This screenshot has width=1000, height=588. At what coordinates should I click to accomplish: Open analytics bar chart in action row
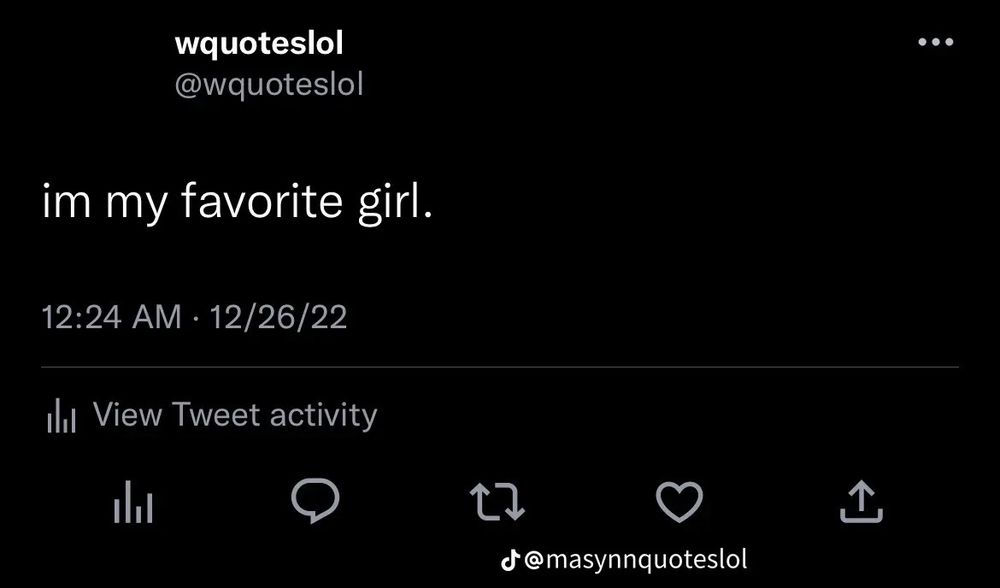point(133,502)
